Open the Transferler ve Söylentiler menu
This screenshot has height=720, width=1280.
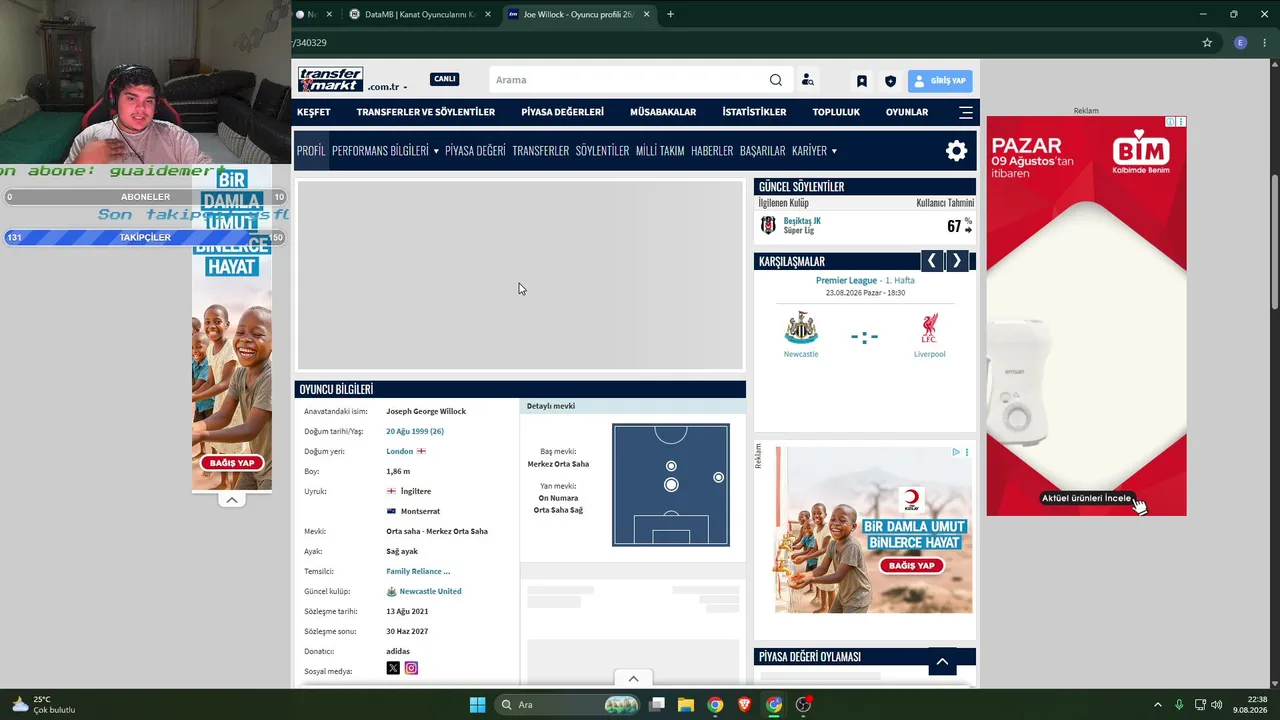point(426,112)
